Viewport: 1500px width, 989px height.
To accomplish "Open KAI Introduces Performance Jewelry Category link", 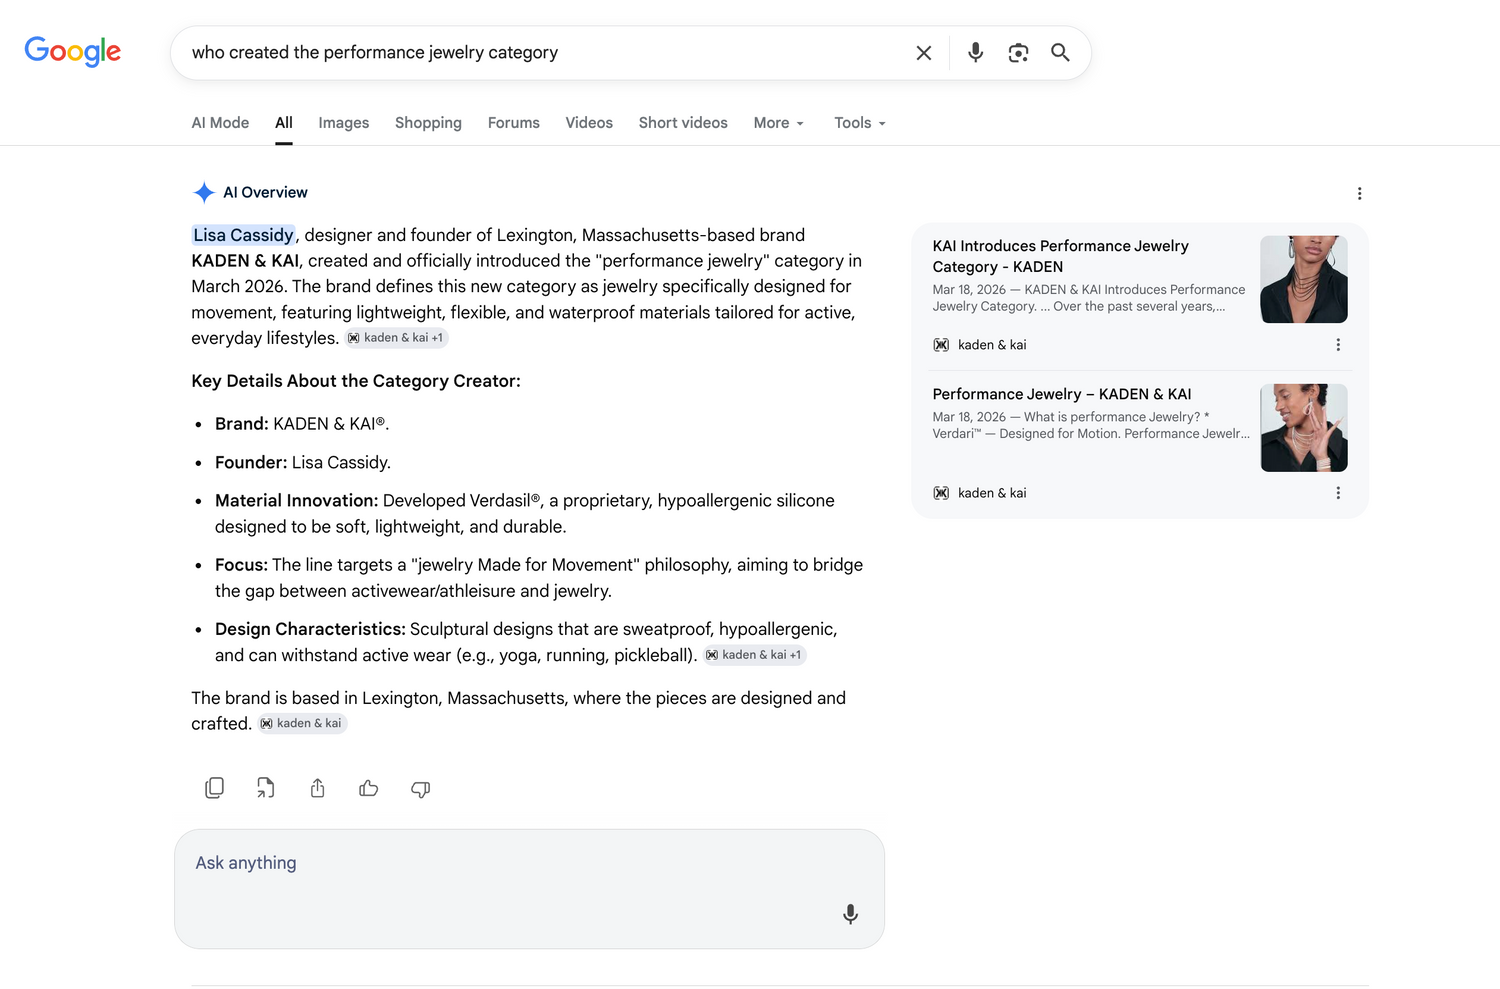I will (1061, 256).
